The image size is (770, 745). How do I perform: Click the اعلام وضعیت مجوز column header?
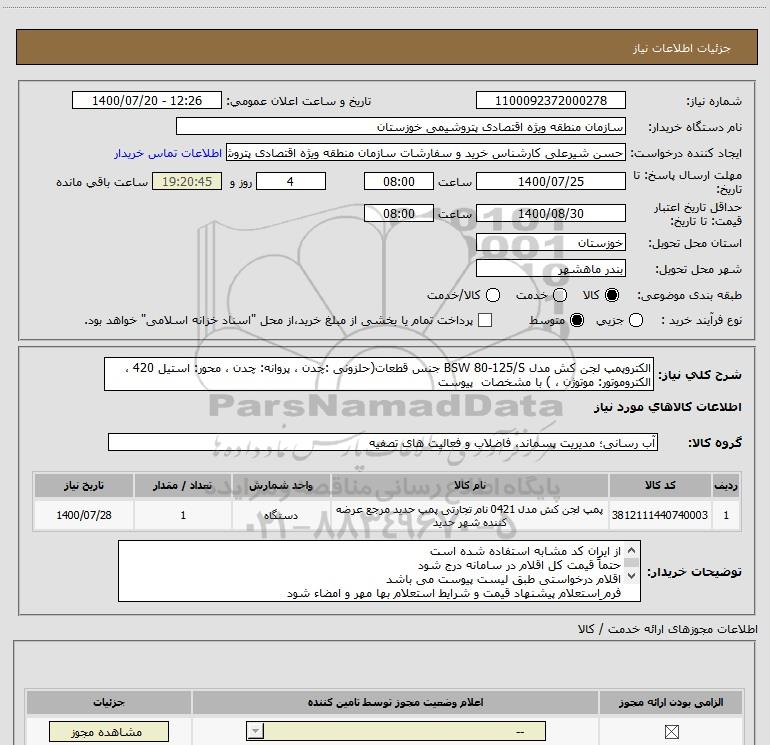pyautogui.click(x=395, y=703)
